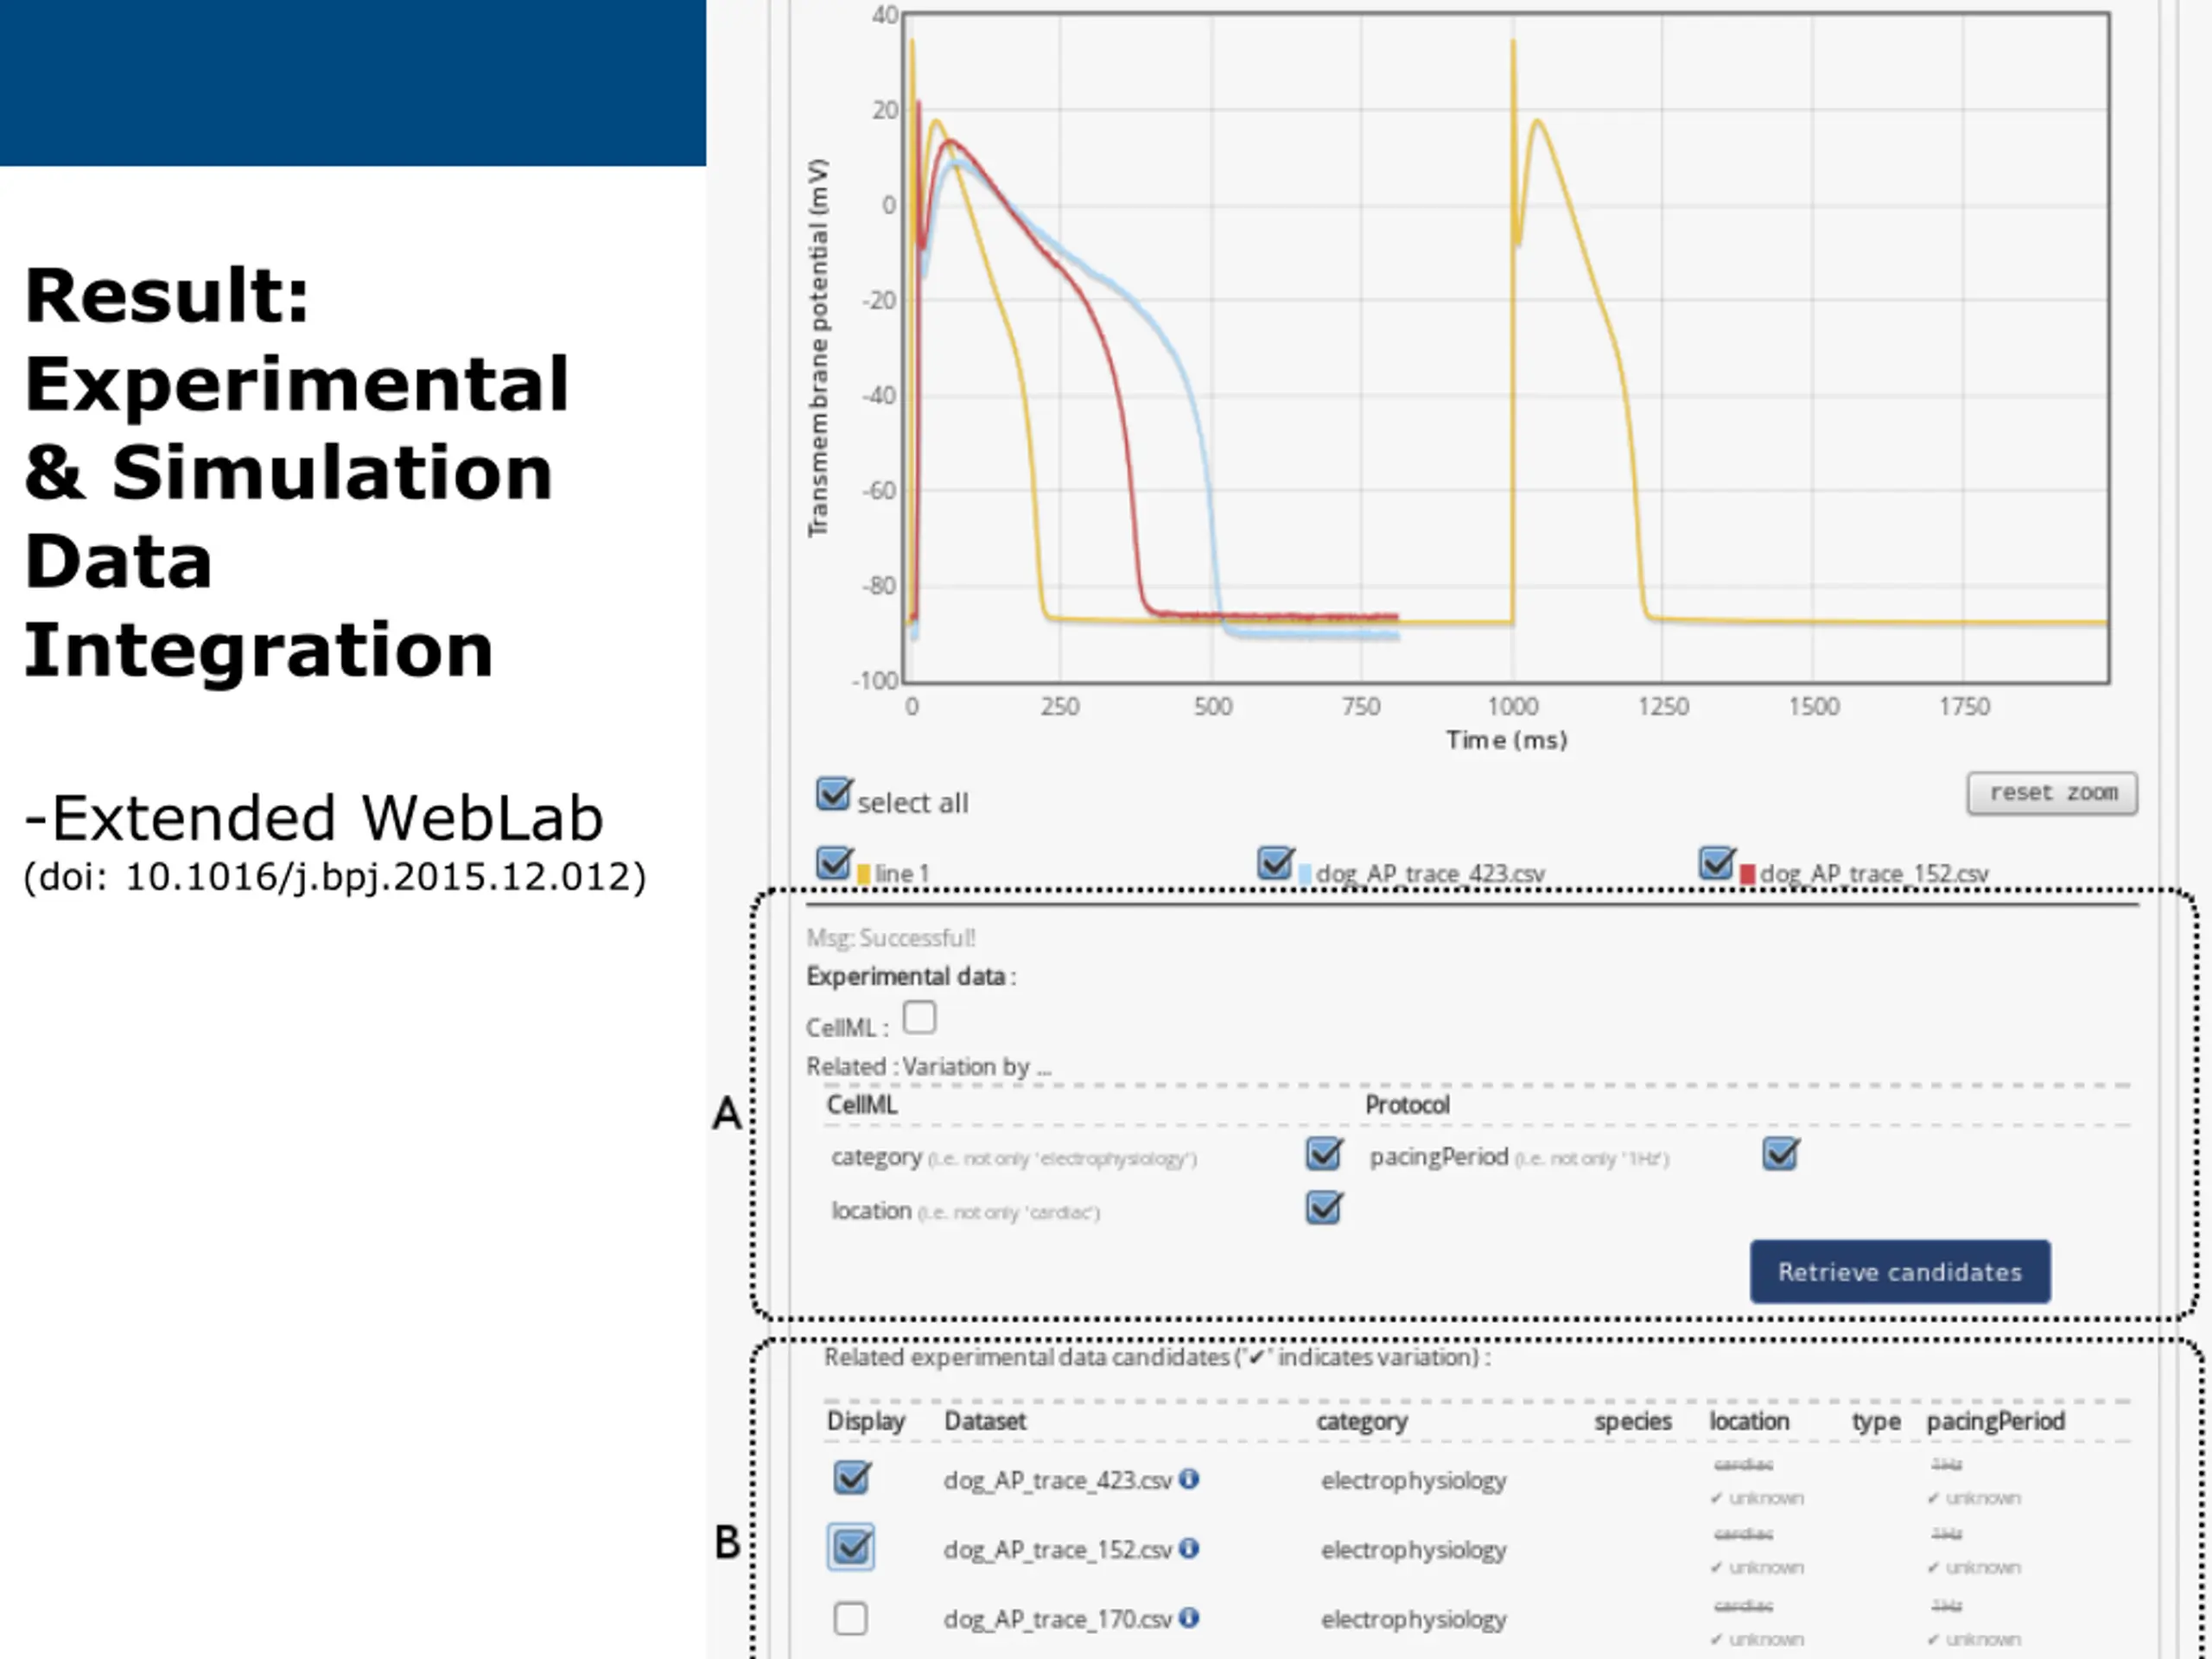The height and width of the screenshot is (1659, 2212).
Task: Click the 'Dataset' column header
Action: 985,1421
